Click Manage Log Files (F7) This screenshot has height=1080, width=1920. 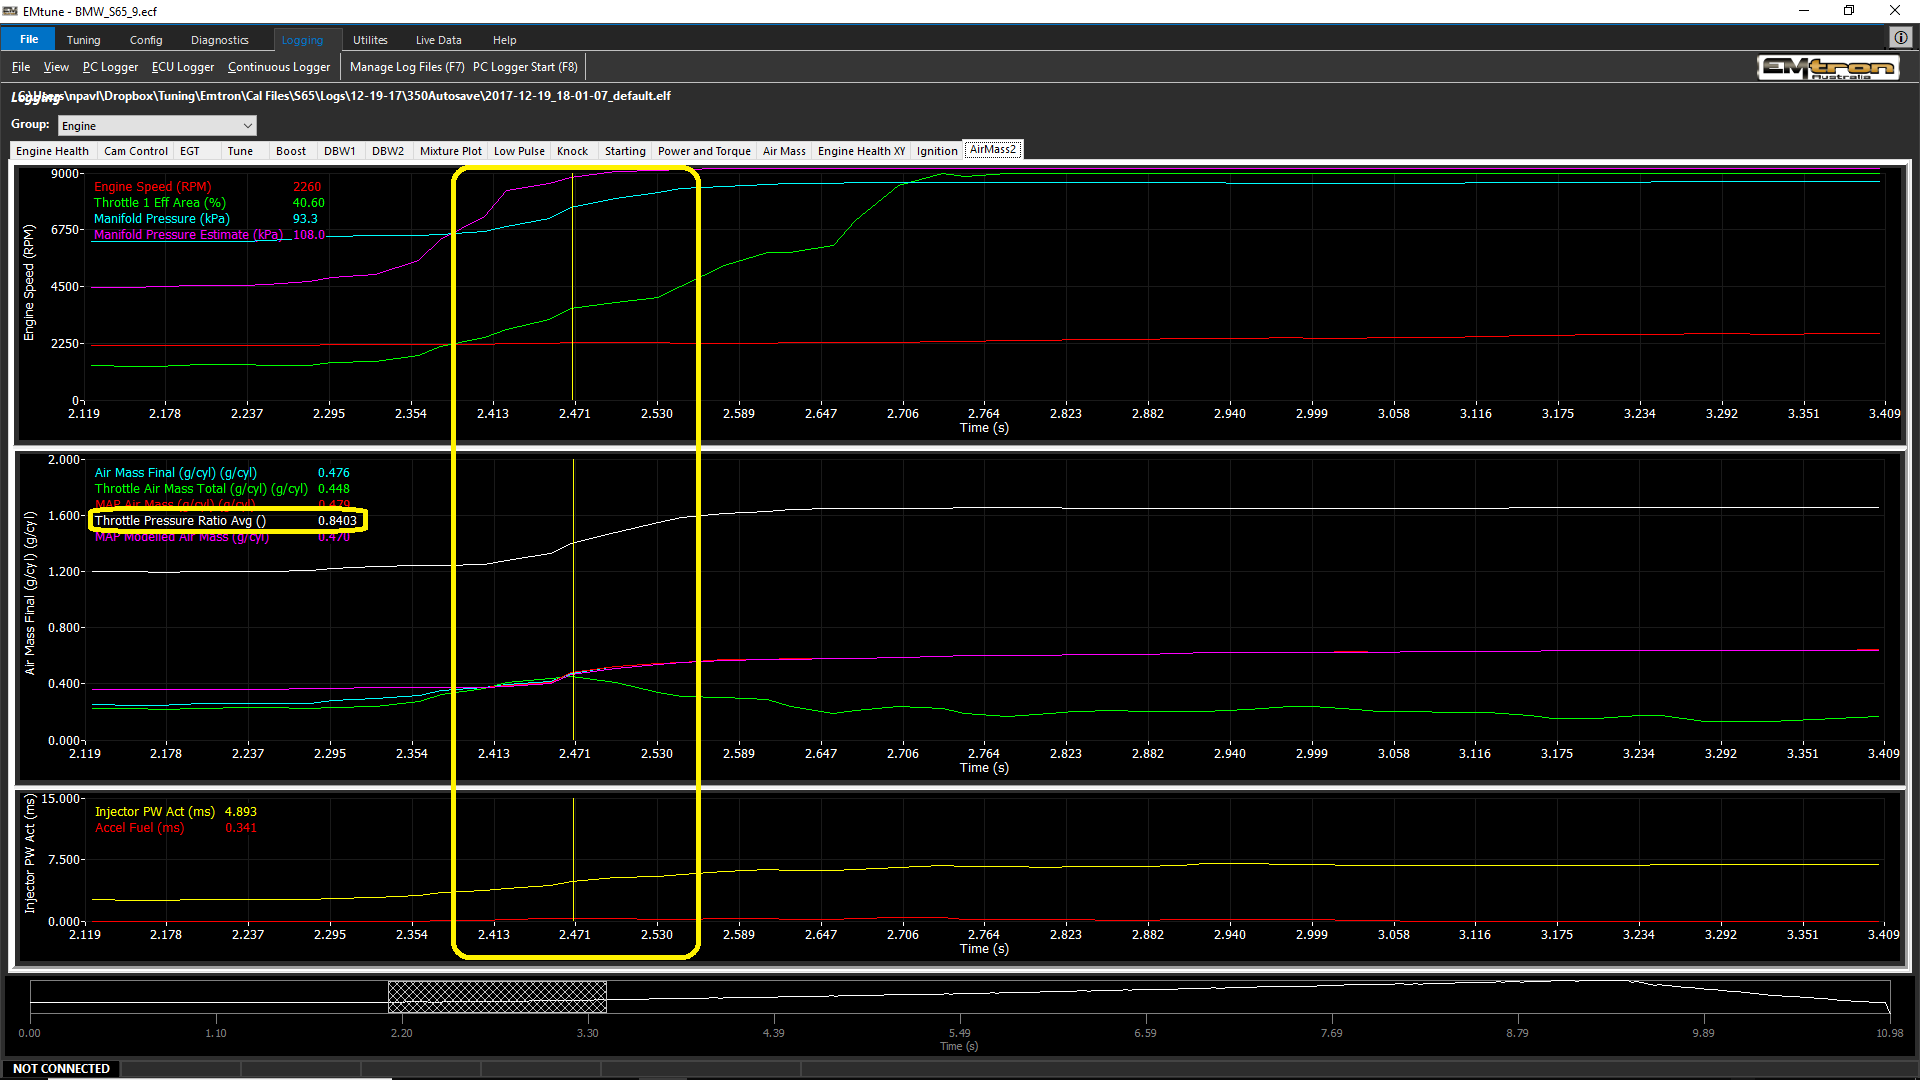coord(407,67)
